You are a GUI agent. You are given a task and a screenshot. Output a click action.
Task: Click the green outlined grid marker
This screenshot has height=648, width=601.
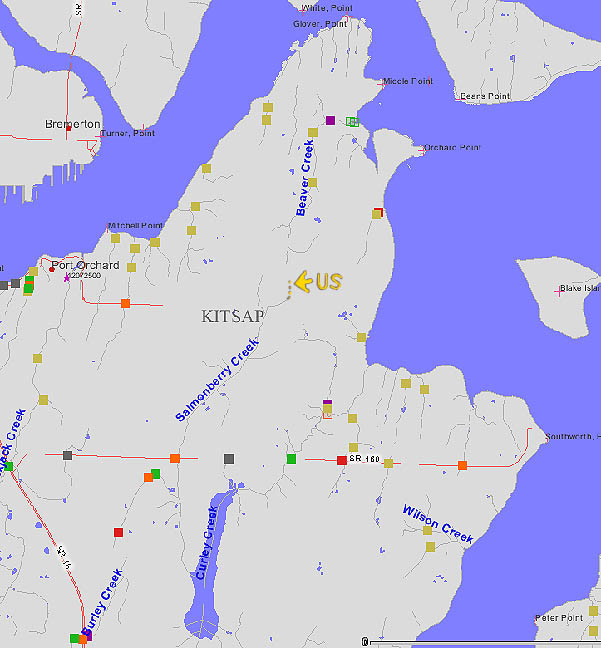tap(352, 122)
